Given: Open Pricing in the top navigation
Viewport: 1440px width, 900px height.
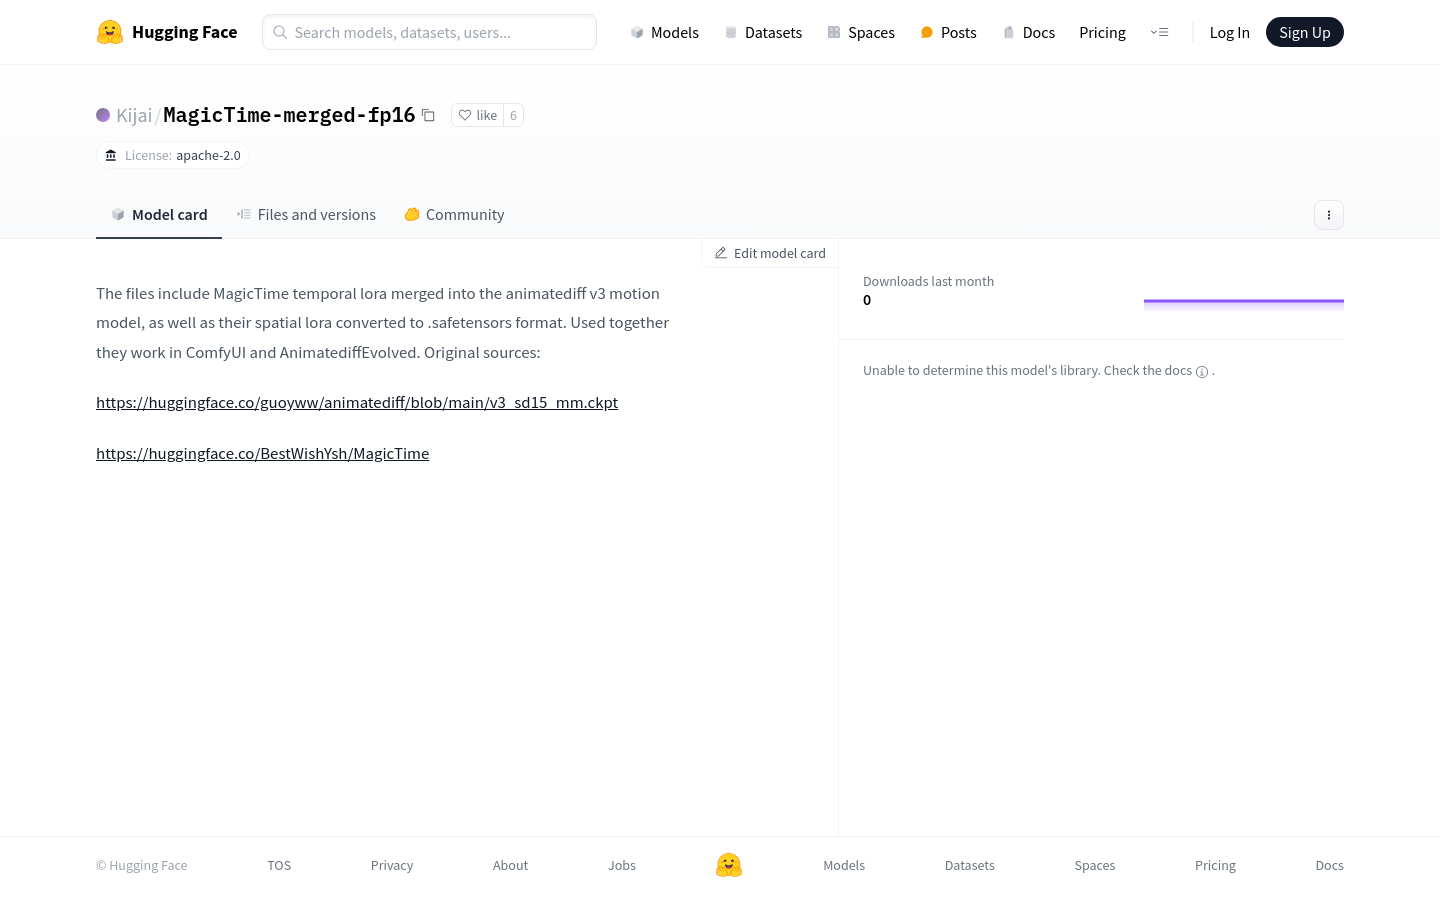Looking at the screenshot, I should [1102, 32].
